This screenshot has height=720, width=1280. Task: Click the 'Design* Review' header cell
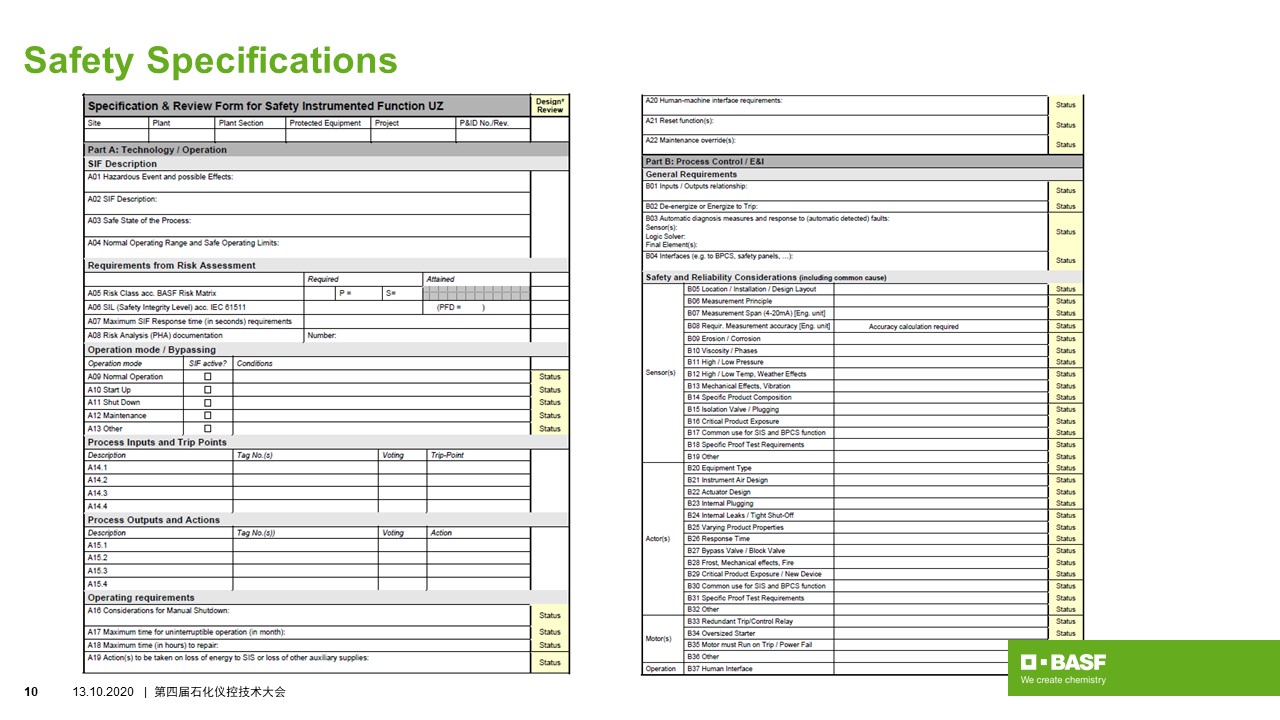click(x=550, y=105)
